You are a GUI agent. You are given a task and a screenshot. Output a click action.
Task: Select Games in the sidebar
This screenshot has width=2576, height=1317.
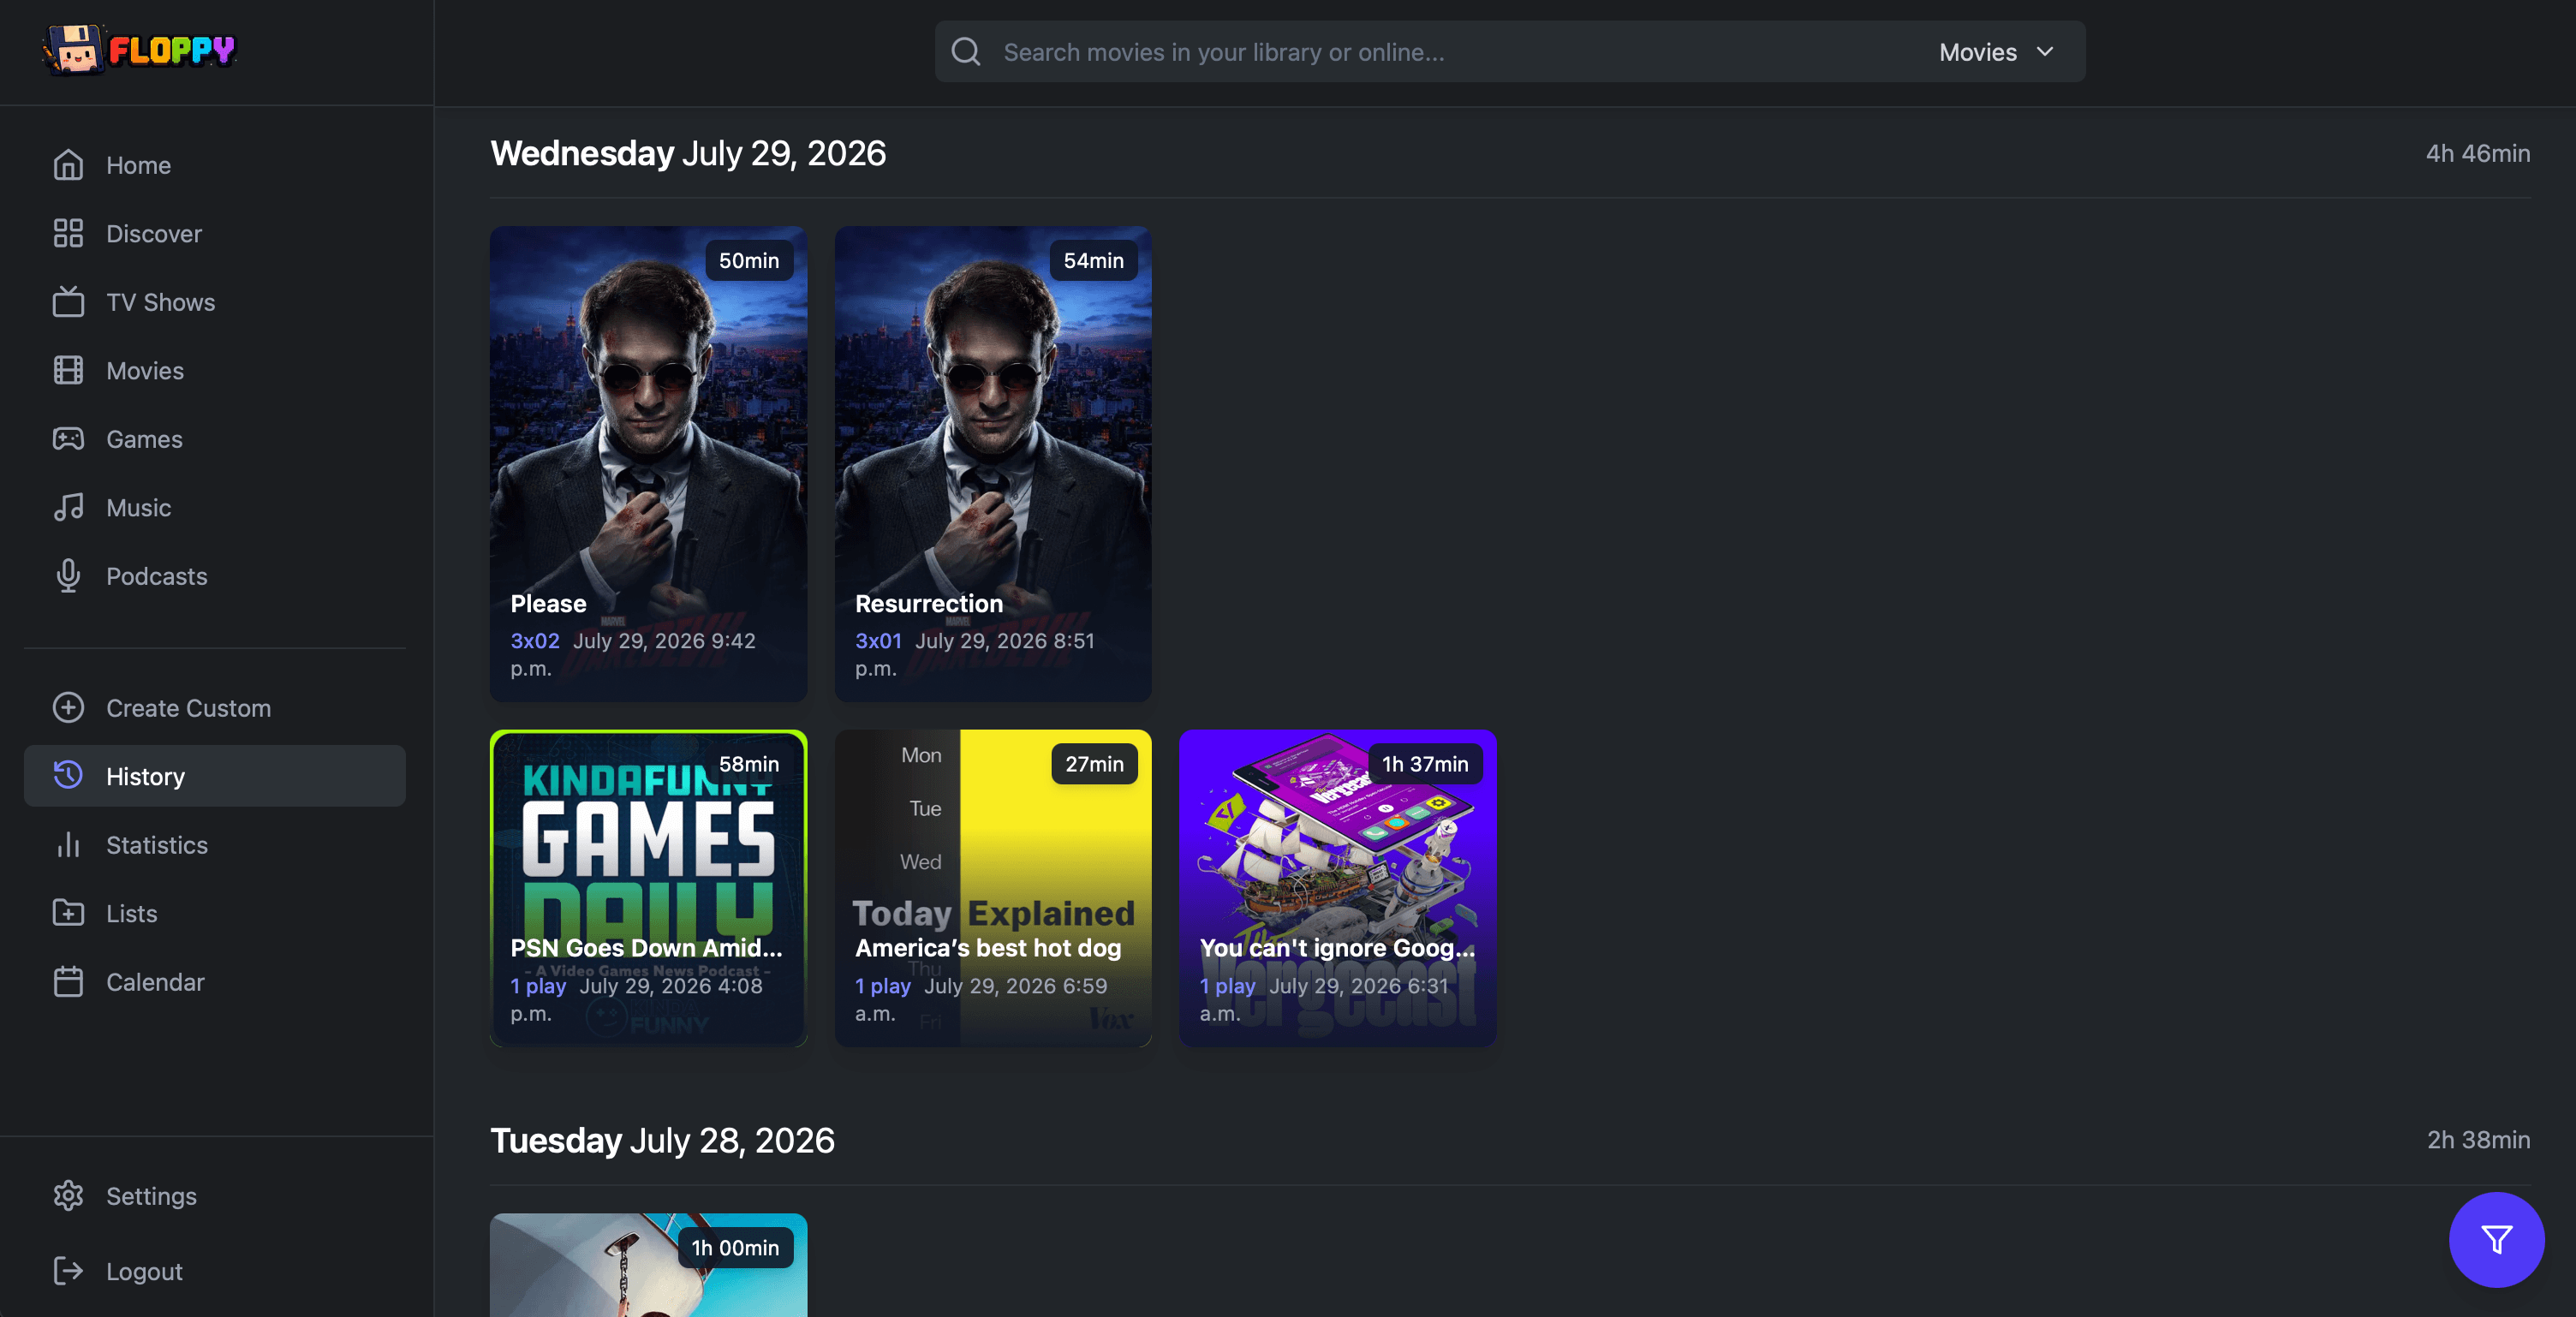tap(215, 439)
